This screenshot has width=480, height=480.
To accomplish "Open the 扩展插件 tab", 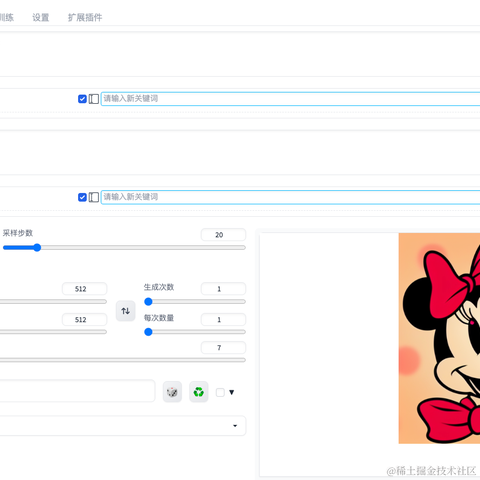I will 85,17.
